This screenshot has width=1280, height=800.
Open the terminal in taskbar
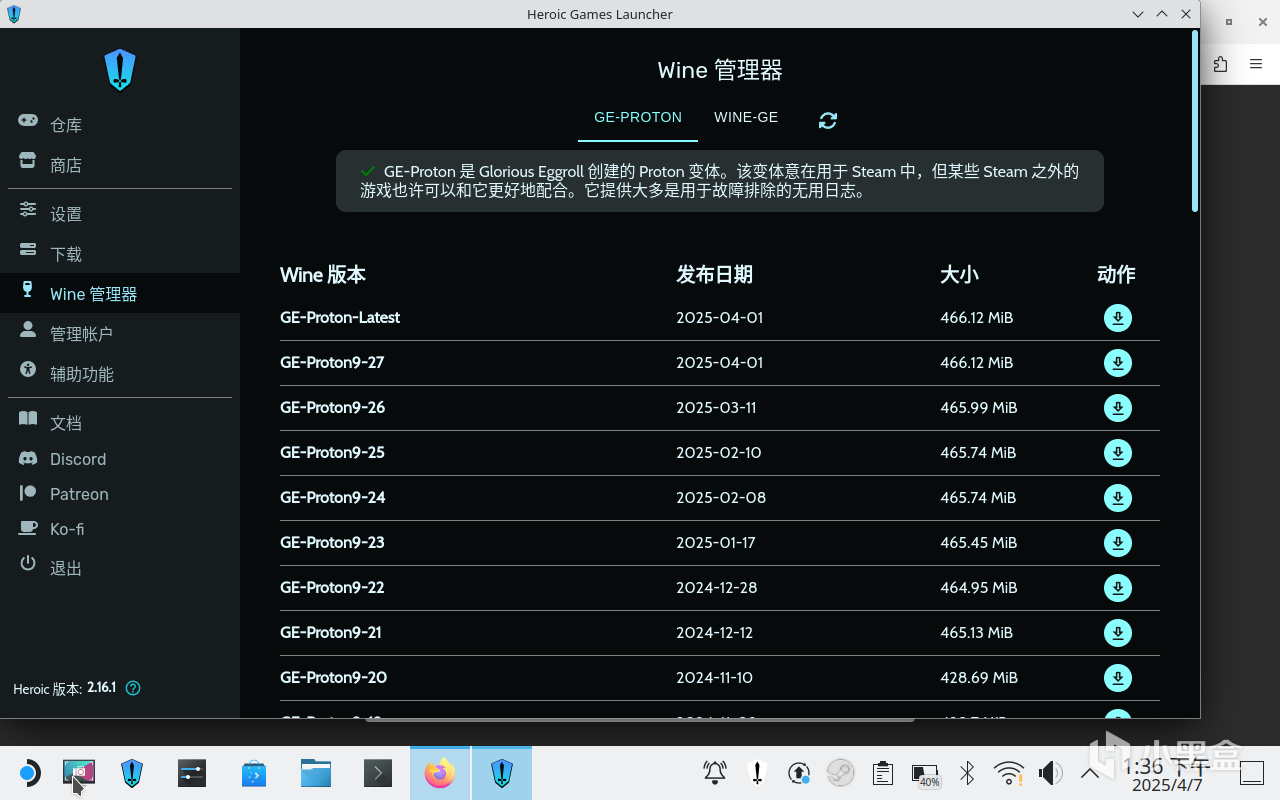(x=378, y=773)
